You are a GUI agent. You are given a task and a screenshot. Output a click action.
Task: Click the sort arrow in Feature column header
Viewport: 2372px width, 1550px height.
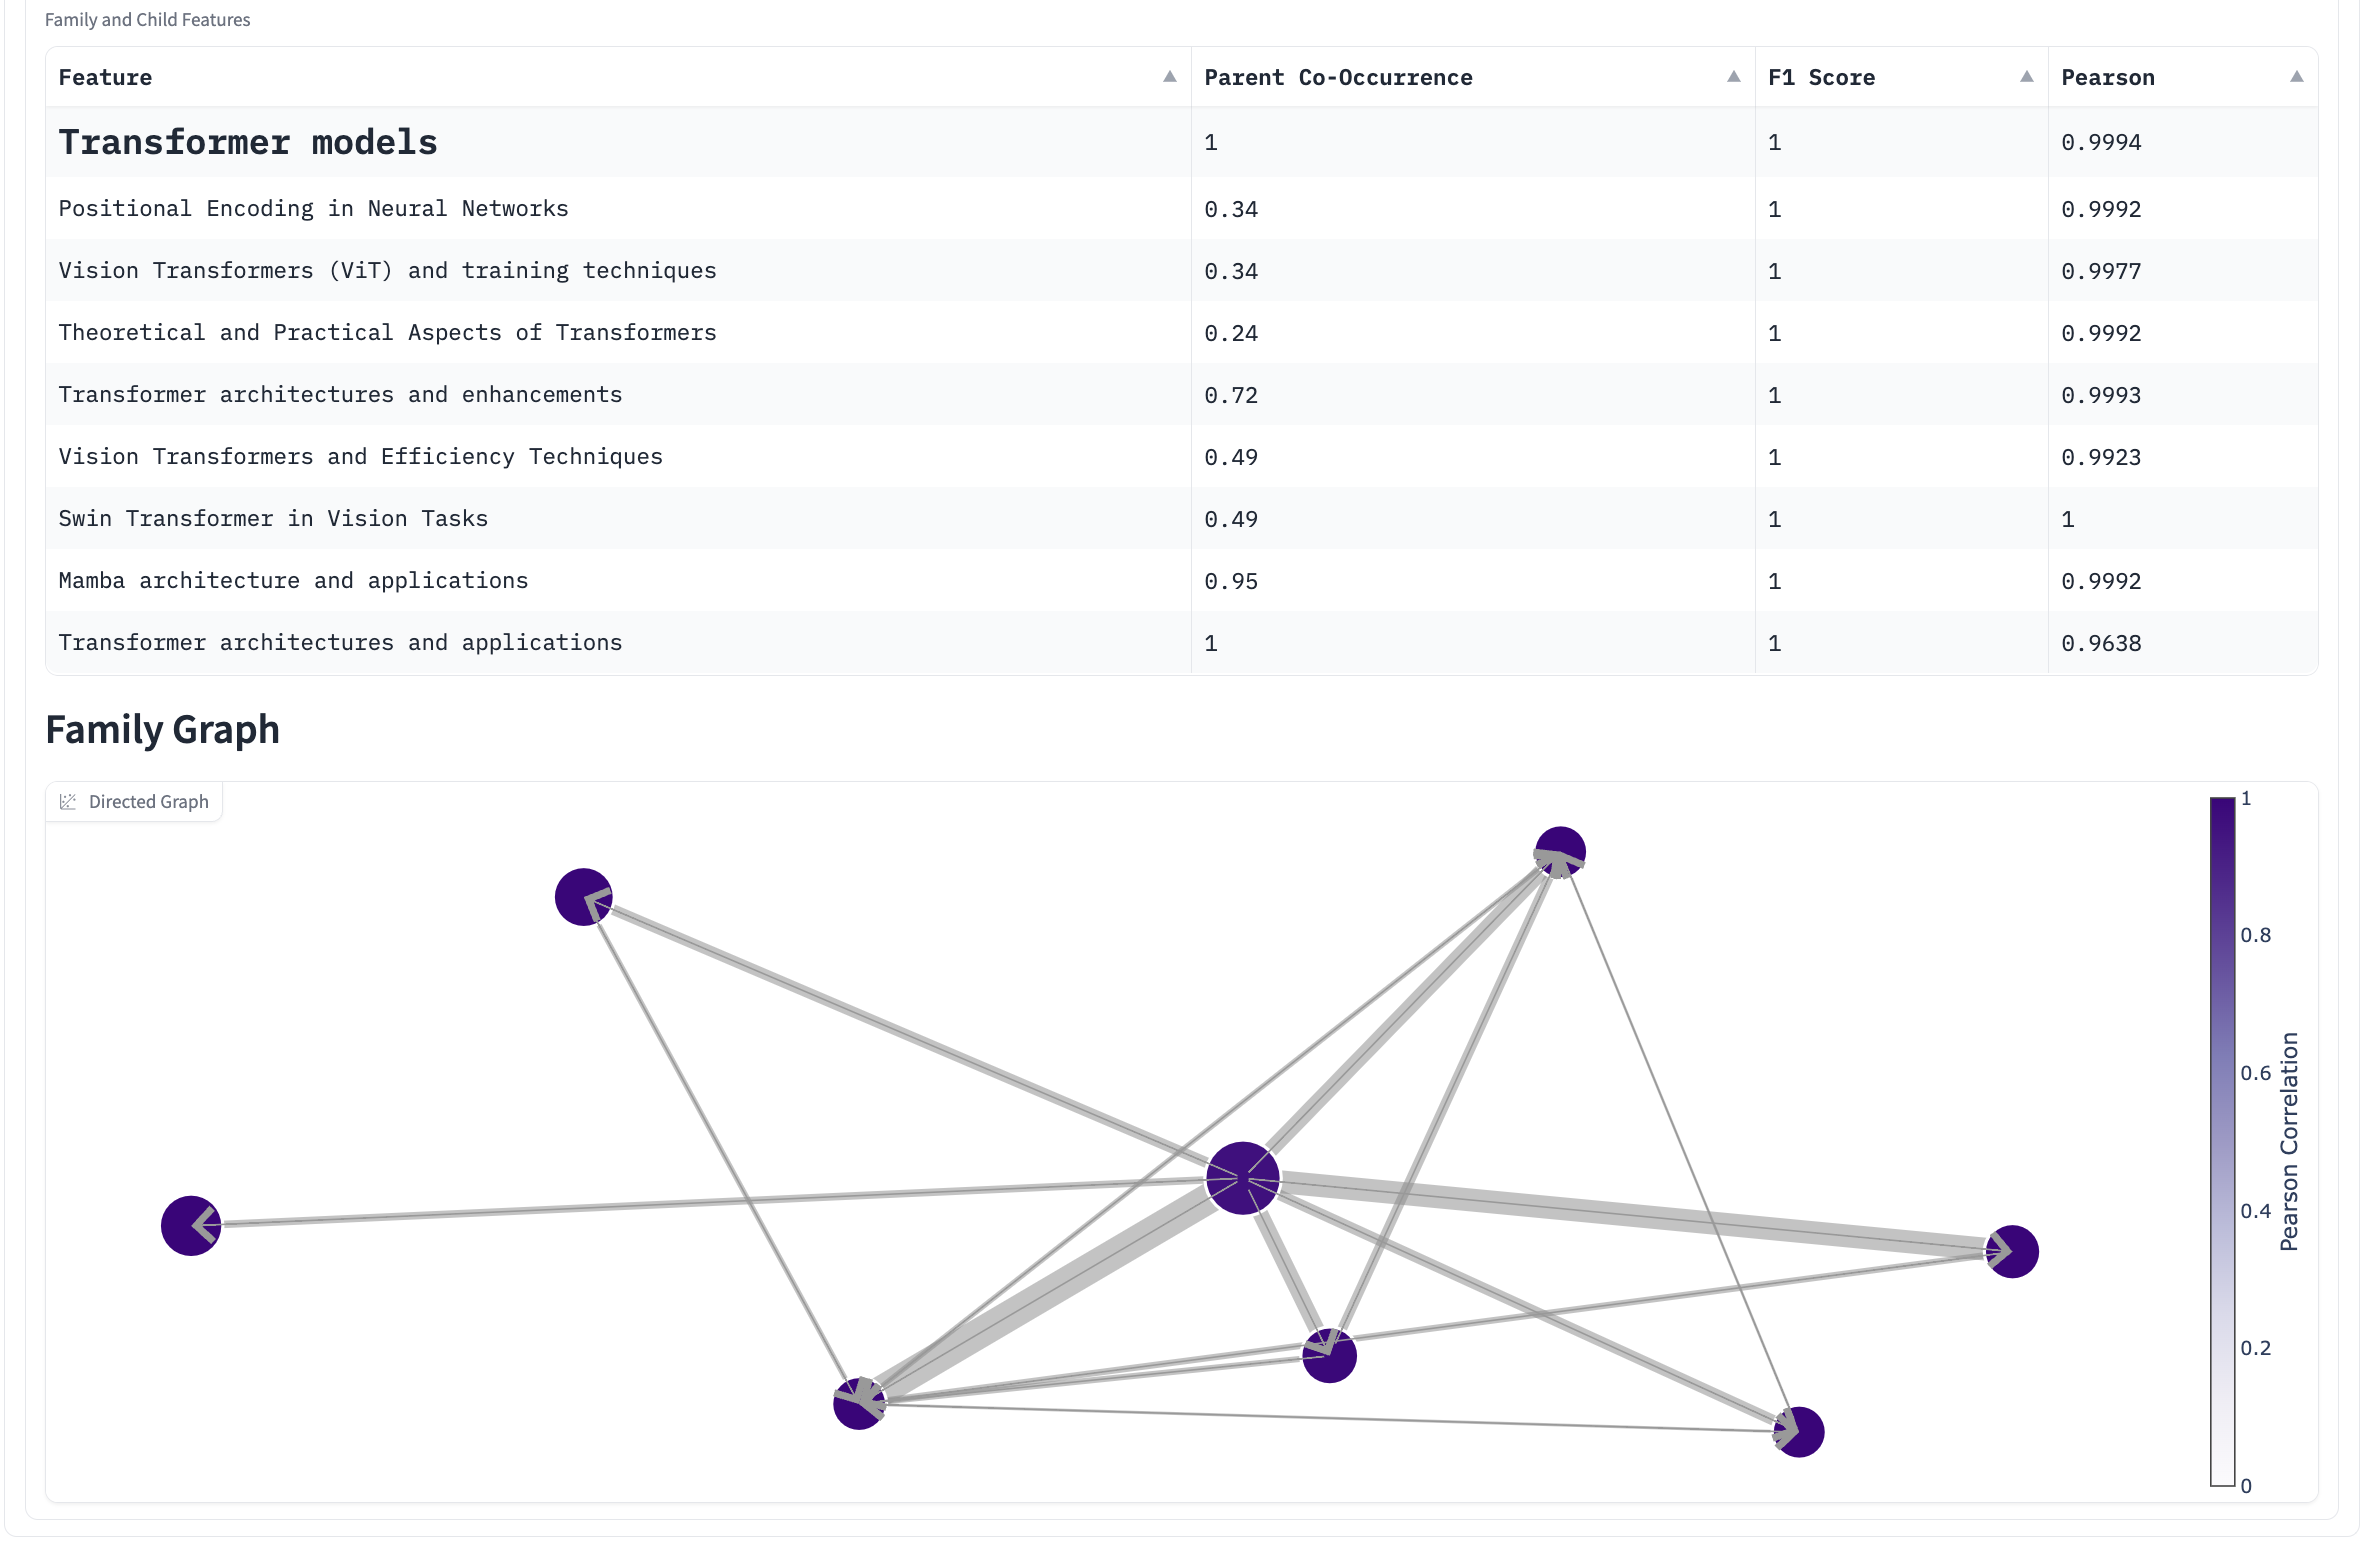click(x=1169, y=77)
